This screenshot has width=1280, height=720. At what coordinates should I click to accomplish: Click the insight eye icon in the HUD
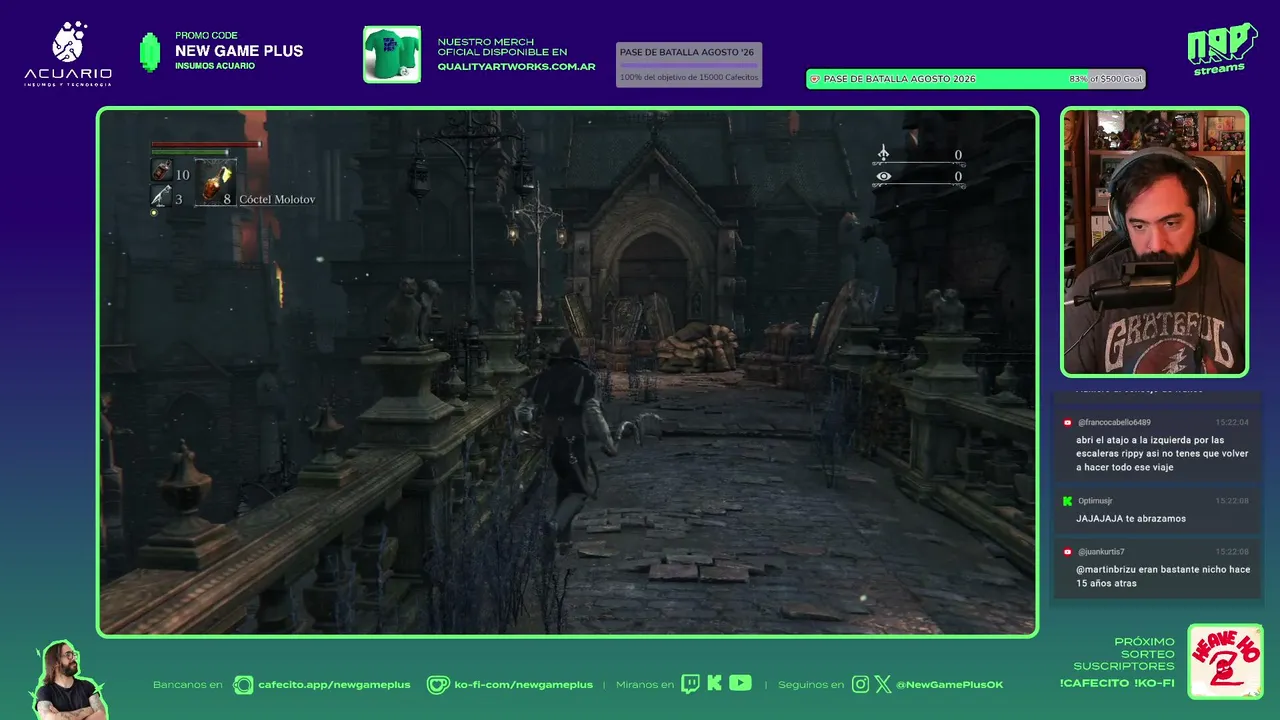(x=883, y=176)
